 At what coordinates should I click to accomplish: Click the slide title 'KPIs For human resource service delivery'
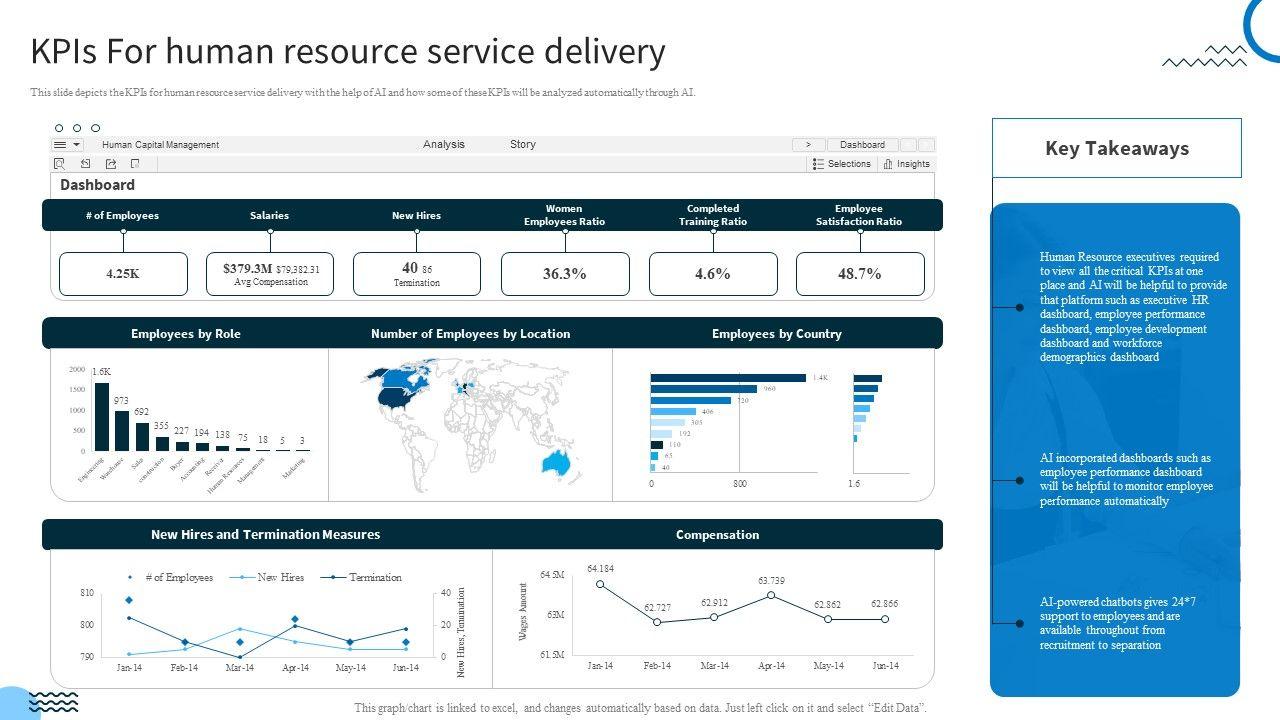(x=348, y=51)
